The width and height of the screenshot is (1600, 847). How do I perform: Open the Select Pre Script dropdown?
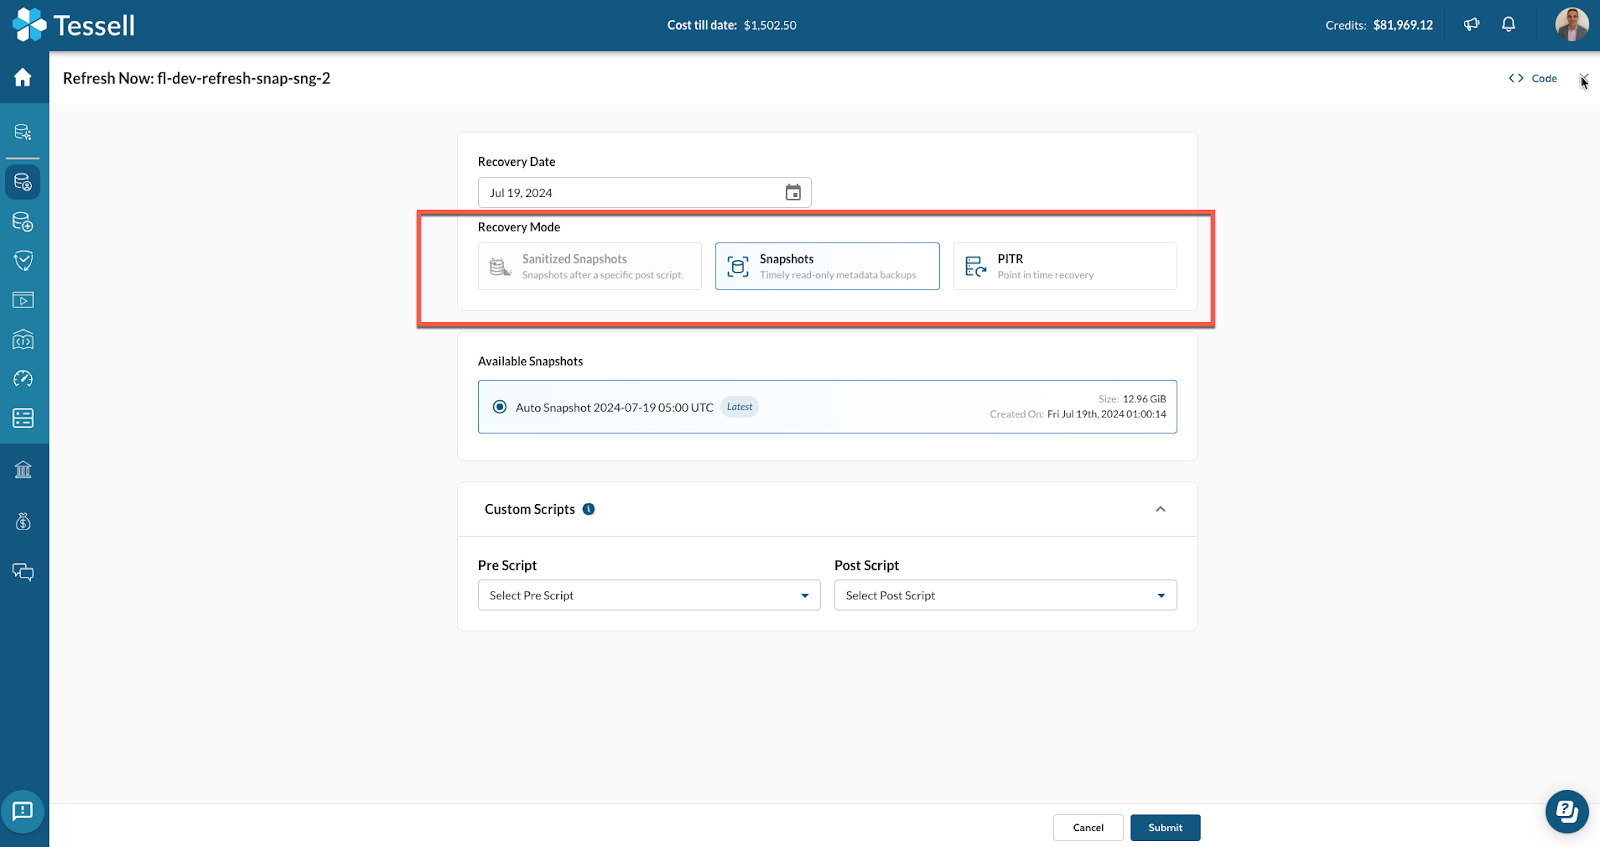click(649, 595)
